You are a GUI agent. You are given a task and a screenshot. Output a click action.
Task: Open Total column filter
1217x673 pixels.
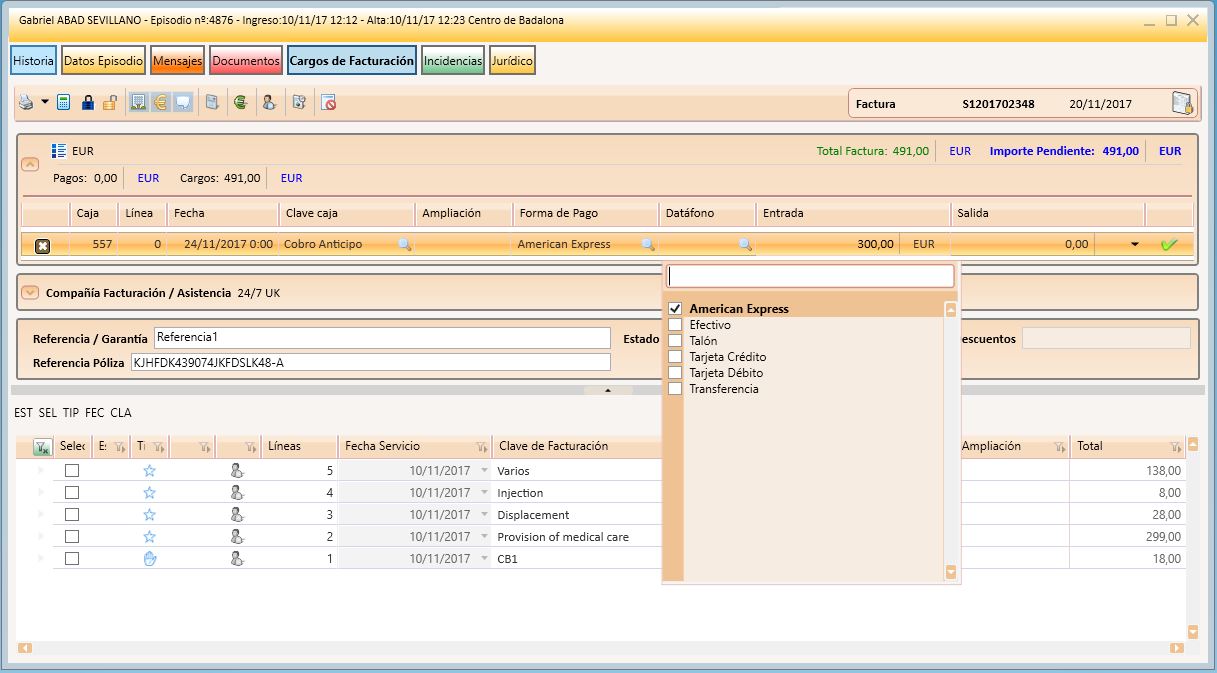[1175, 447]
